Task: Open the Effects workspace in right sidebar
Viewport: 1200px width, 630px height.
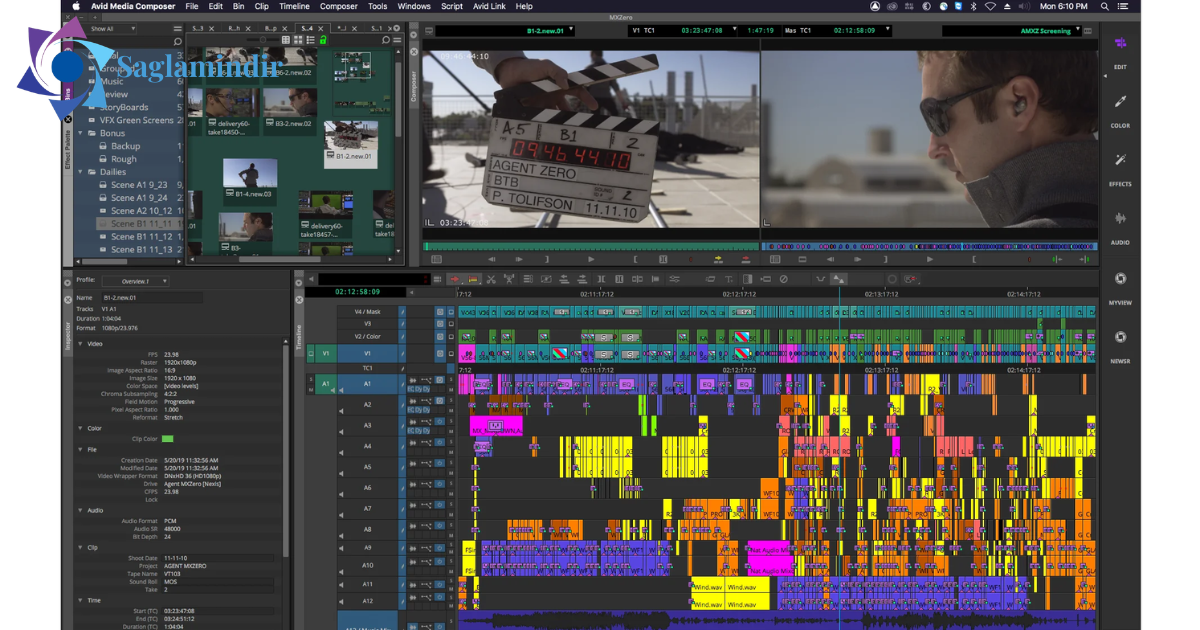Action: click(x=1120, y=168)
